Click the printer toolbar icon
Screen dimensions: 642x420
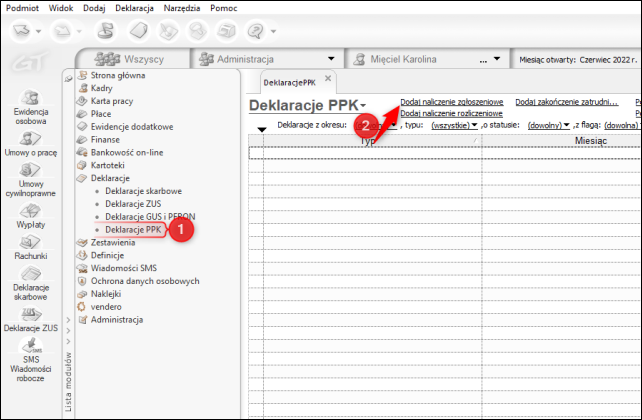pyautogui.click(x=226, y=31)
